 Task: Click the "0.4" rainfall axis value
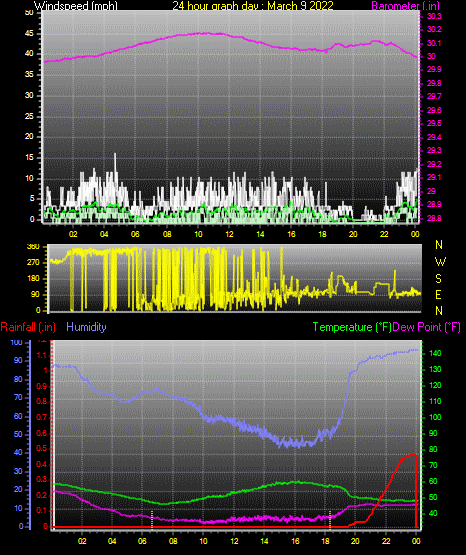pyautogui.click(x=42, y=464)
